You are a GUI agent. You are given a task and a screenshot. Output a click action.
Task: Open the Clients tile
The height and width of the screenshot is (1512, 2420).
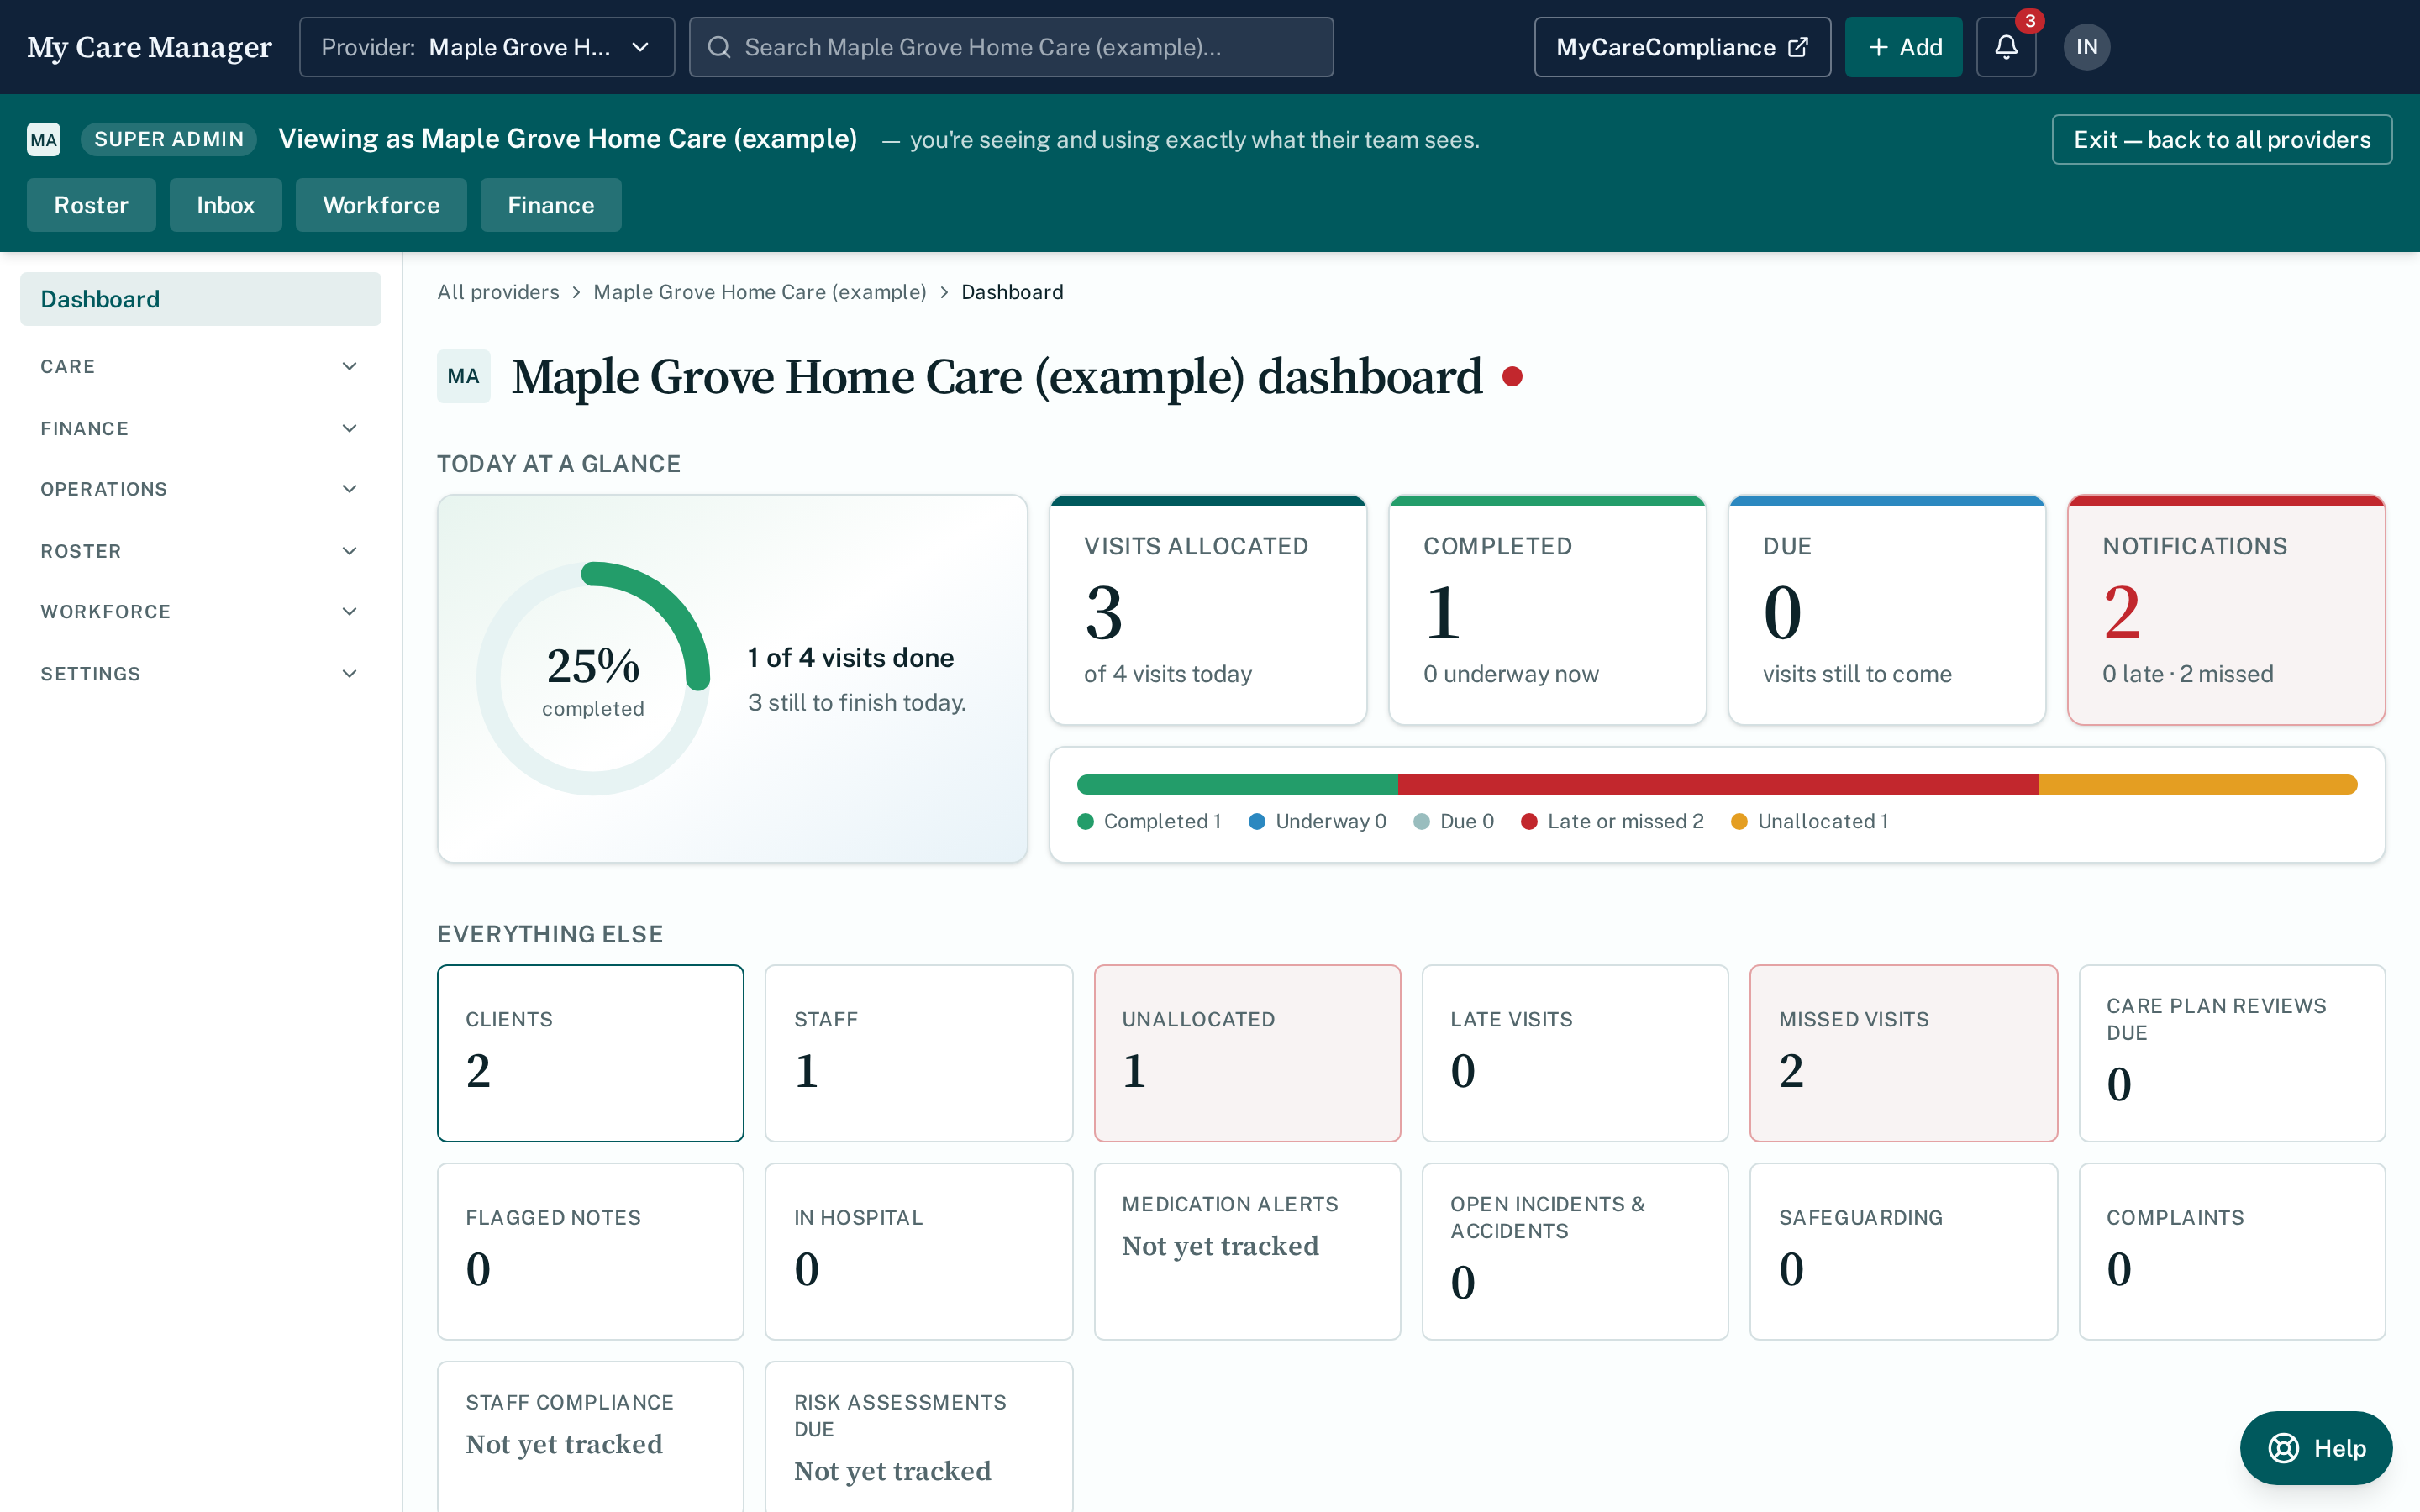(591, 1053)
